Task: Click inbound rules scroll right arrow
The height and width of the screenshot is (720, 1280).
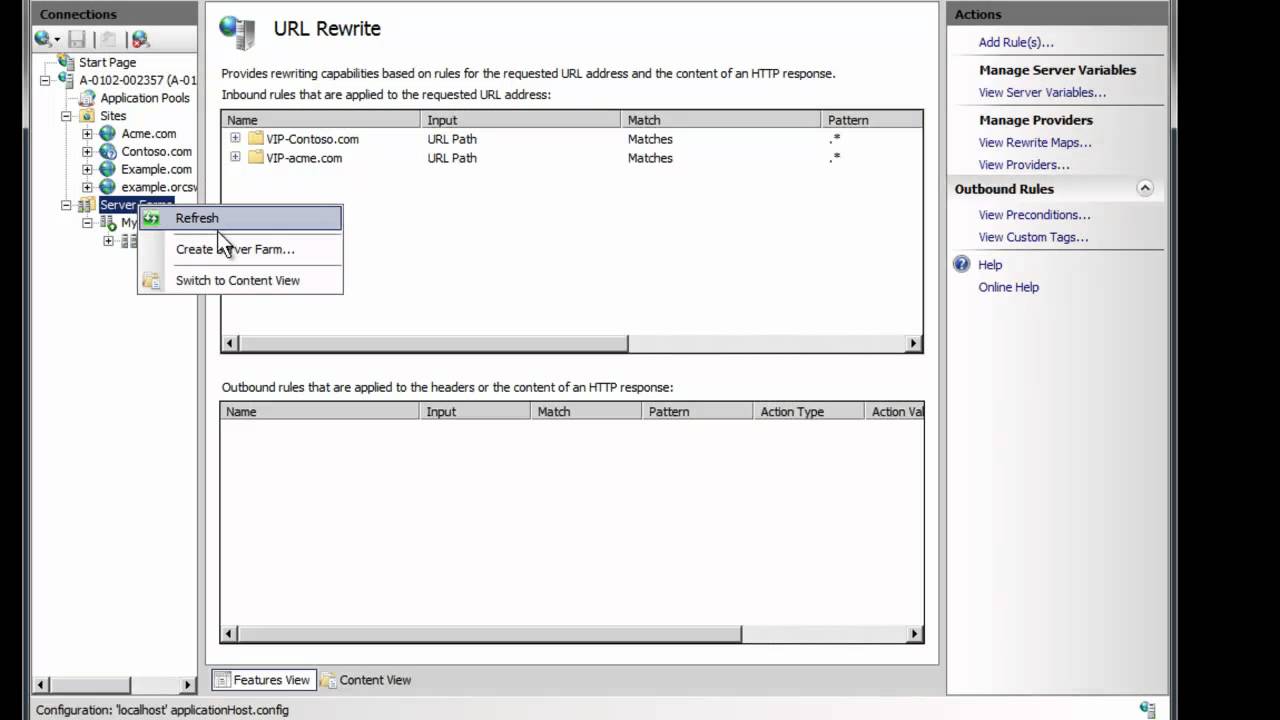Action: pyautogui.click(x=913, y=344)
